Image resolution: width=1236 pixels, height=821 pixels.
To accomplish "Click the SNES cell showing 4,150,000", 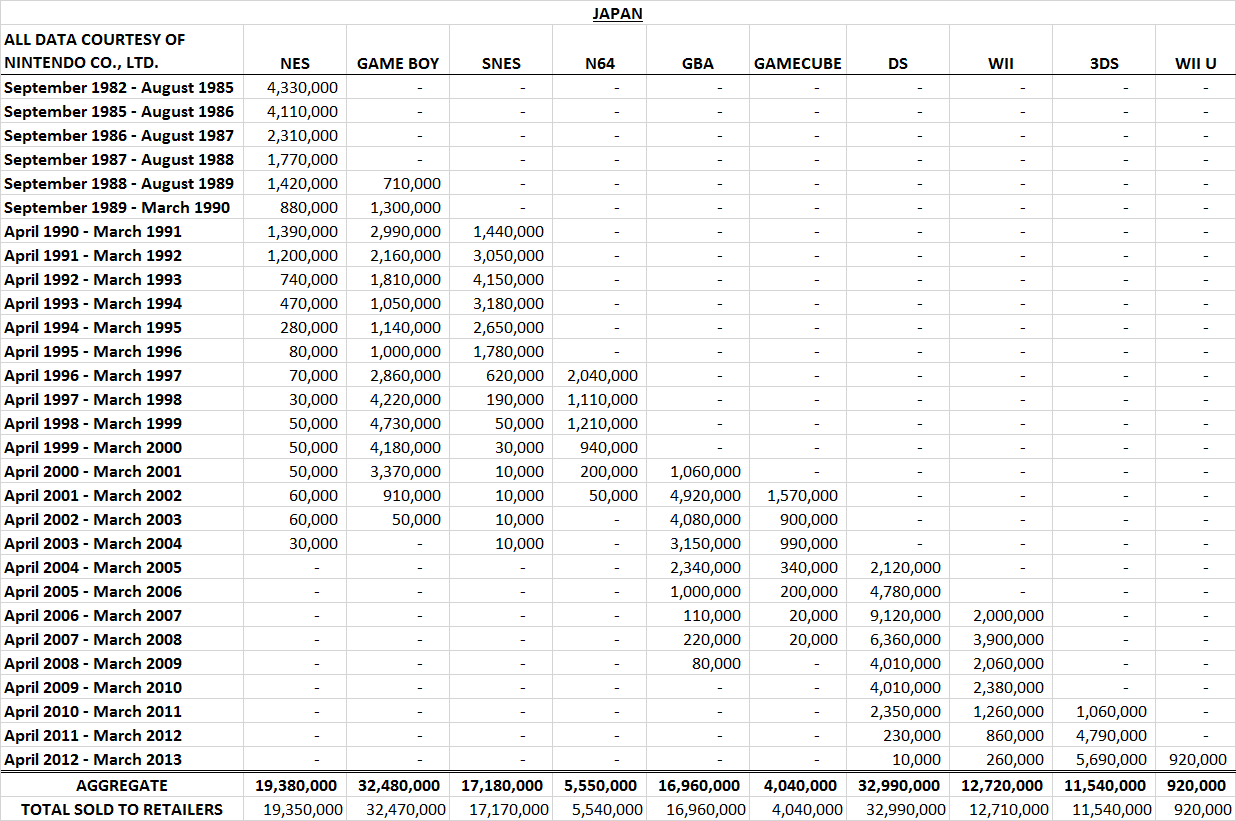I will point(510,279).
